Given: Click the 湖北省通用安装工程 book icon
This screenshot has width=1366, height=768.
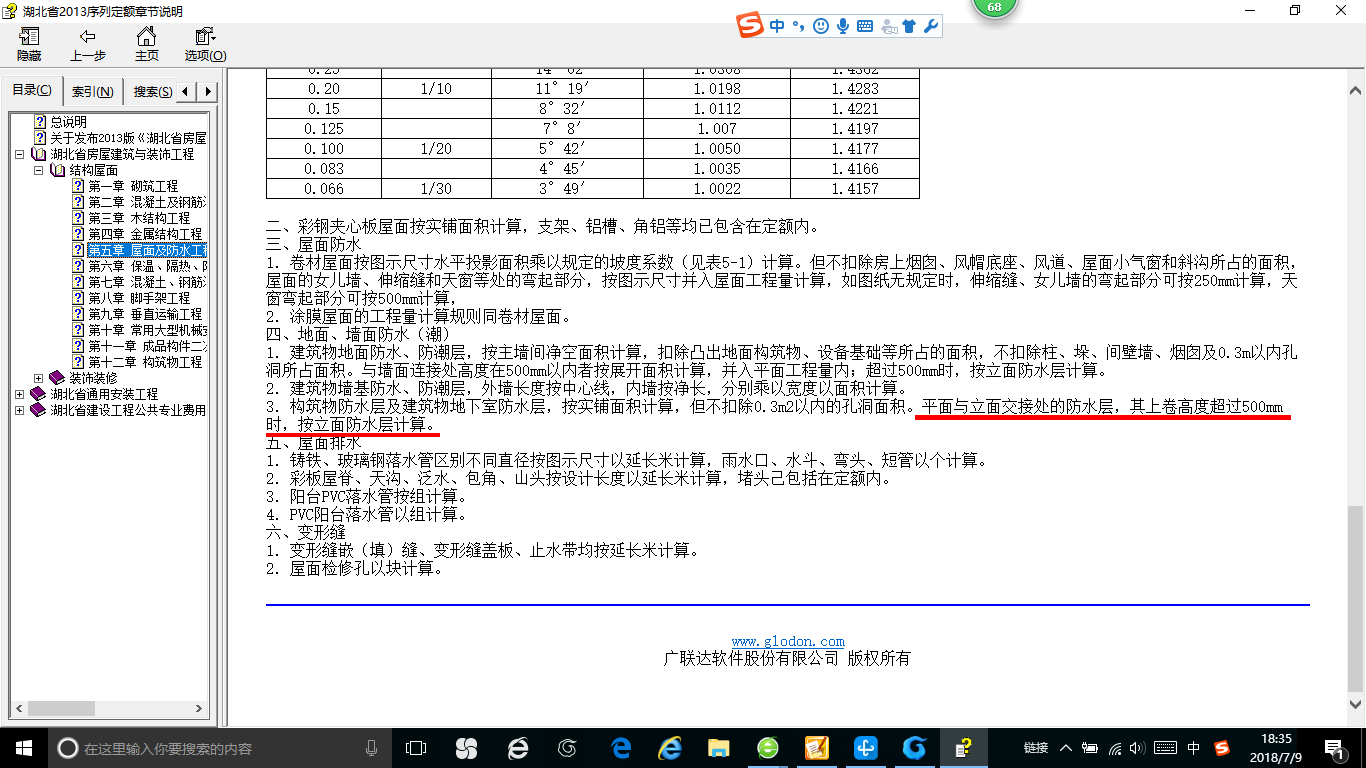Looking at the screenshot, I should click(x=39, y=394).
